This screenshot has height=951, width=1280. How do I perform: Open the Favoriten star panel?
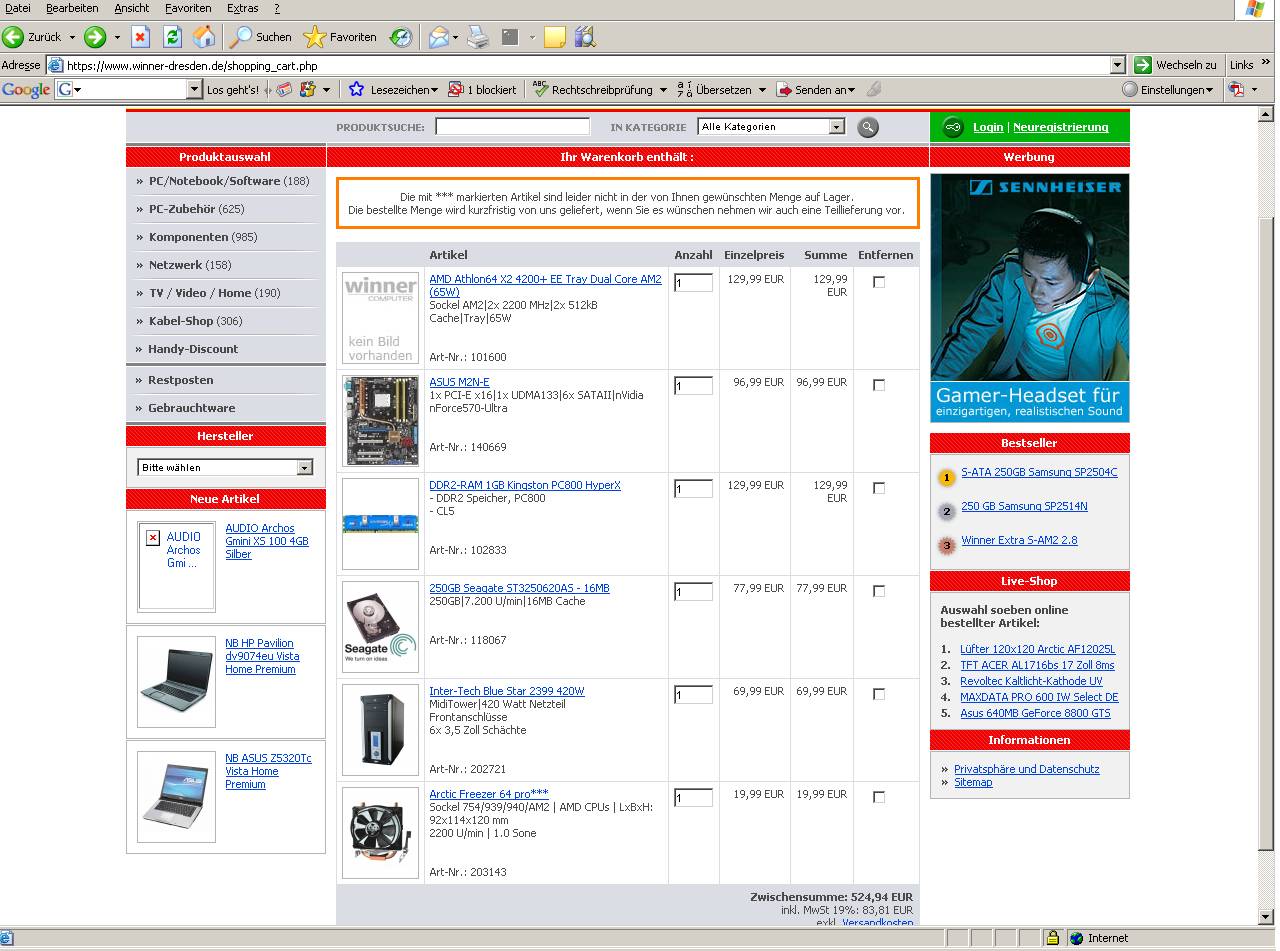click(340, 37)
